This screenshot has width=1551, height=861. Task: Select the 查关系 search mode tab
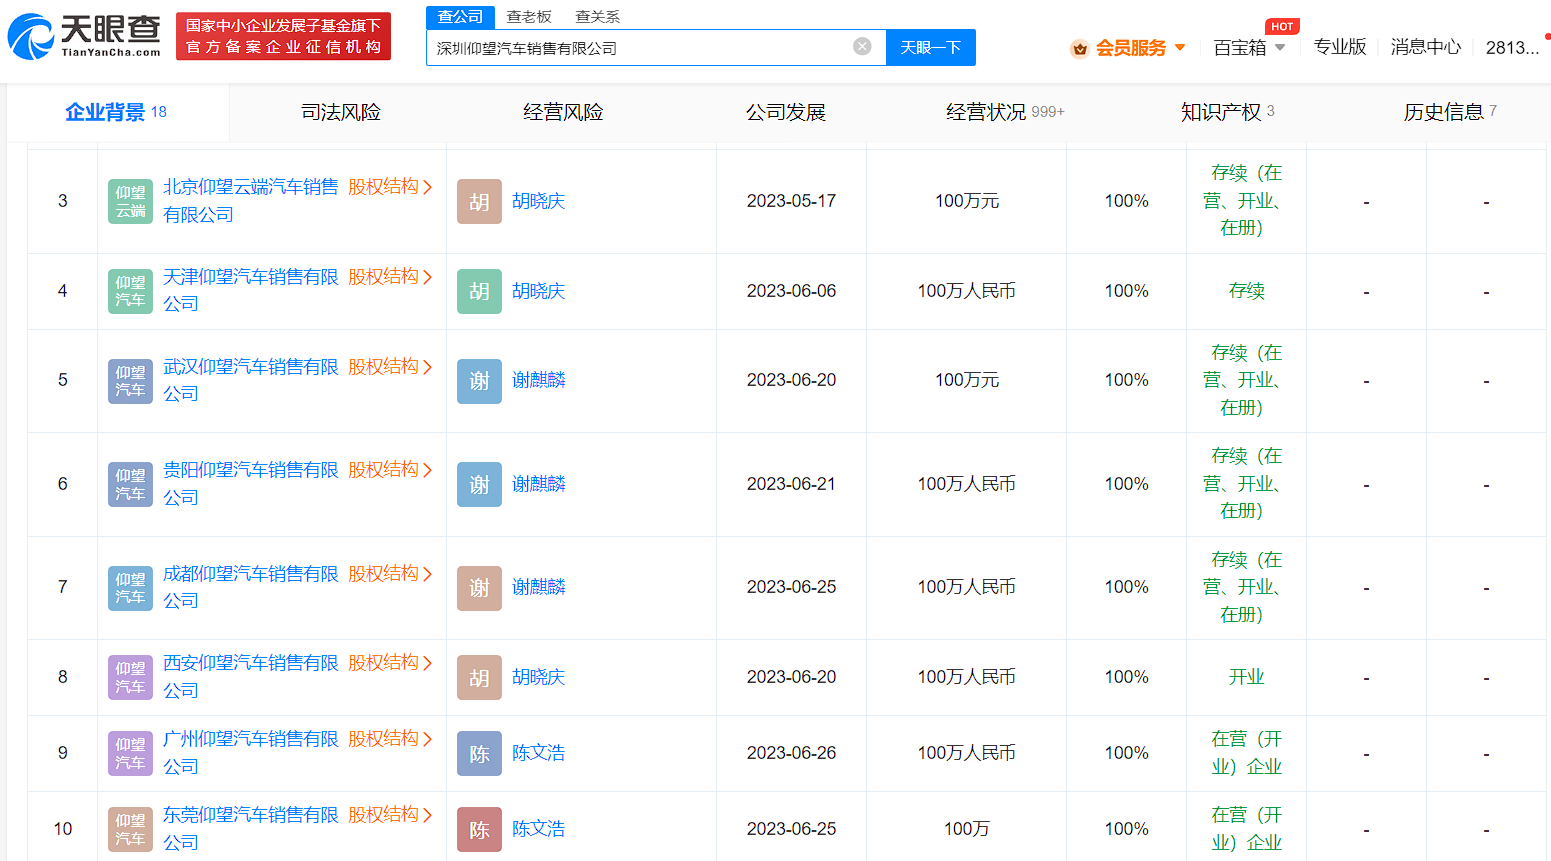[597, 17]
